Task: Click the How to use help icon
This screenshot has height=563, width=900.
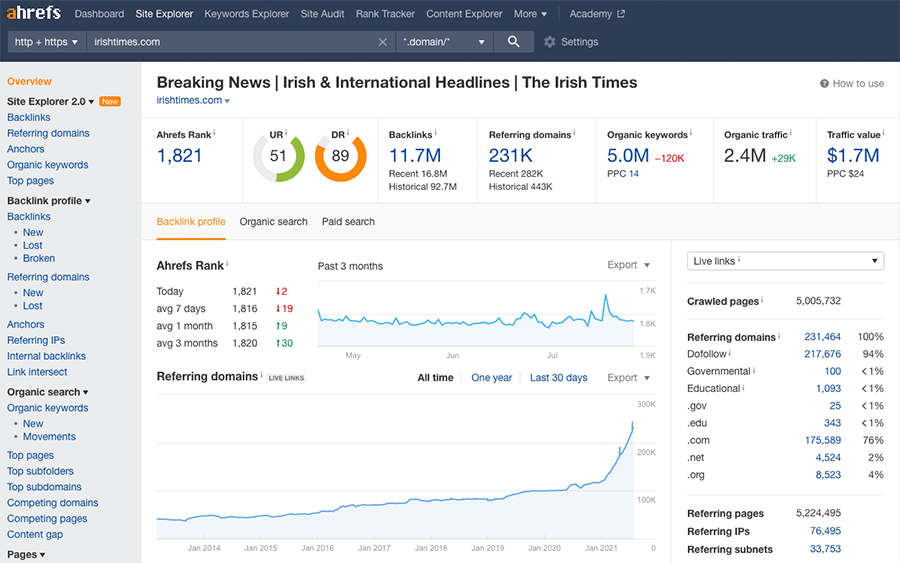Action: 824,83
